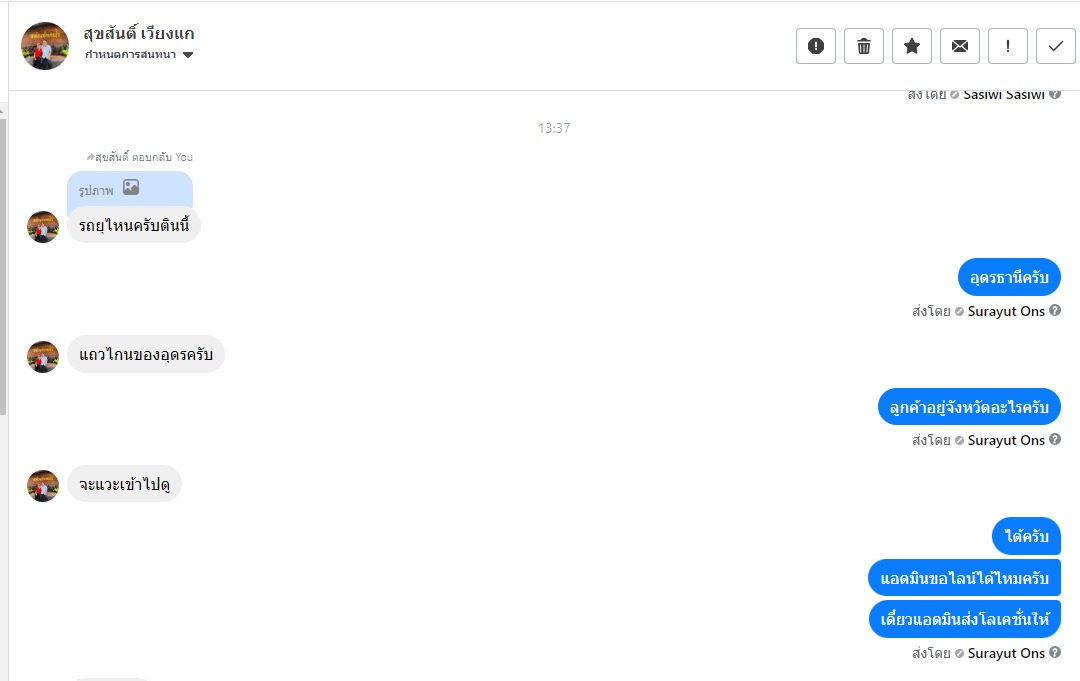Click the picture icon in รูปภาพ reply

(x=131, y=187)
